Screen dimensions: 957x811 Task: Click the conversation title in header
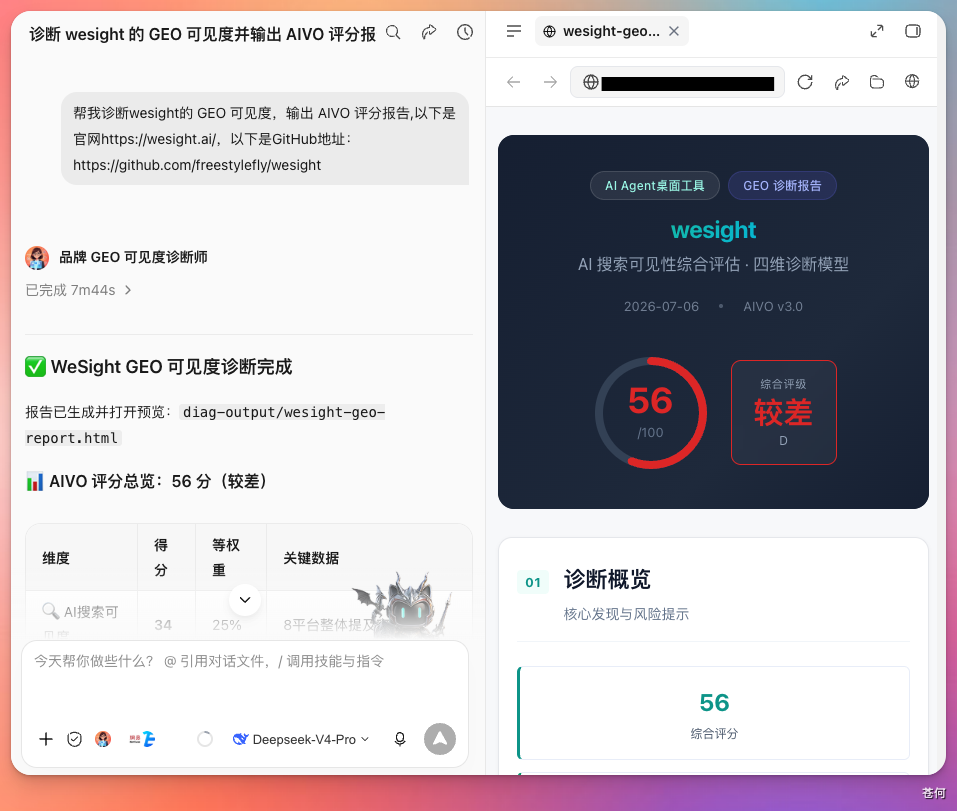coord(202,34)
